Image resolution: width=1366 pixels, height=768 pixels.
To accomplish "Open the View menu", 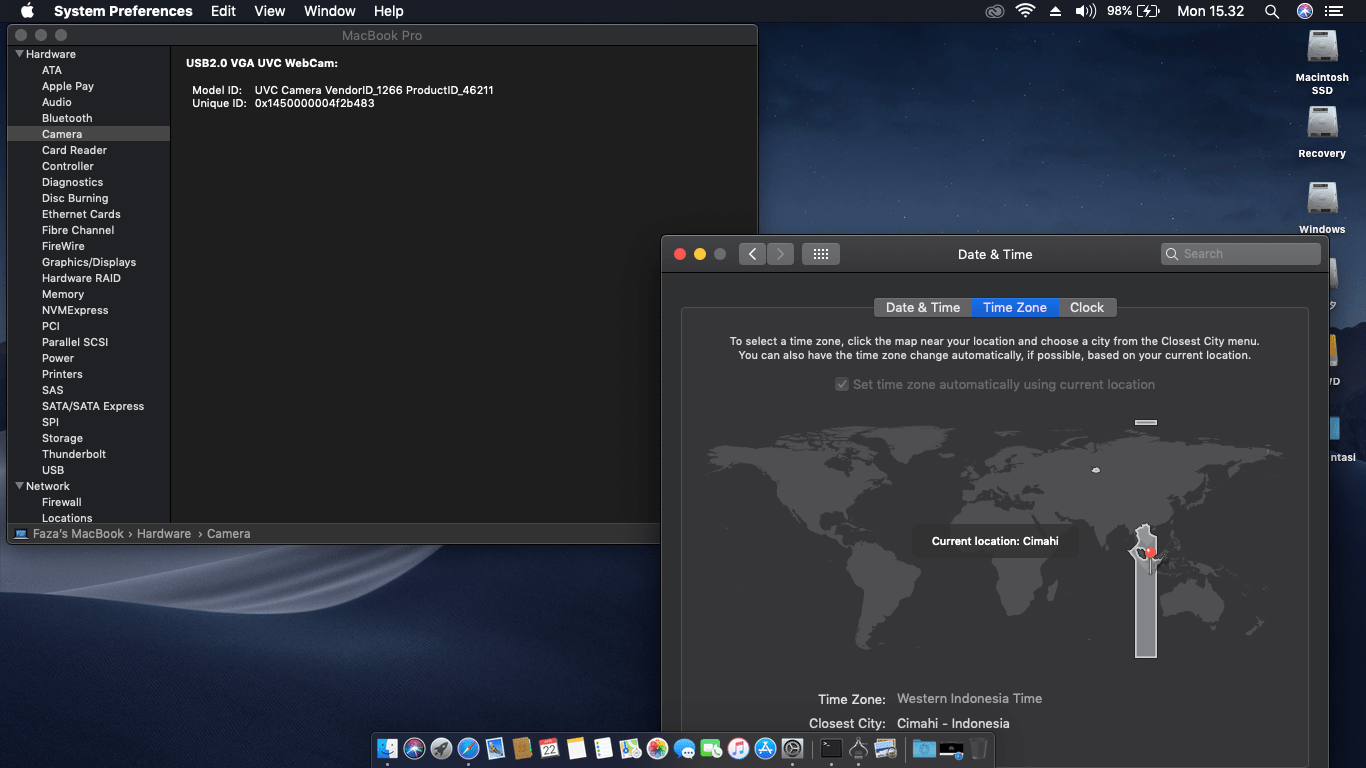I will 270,11.
